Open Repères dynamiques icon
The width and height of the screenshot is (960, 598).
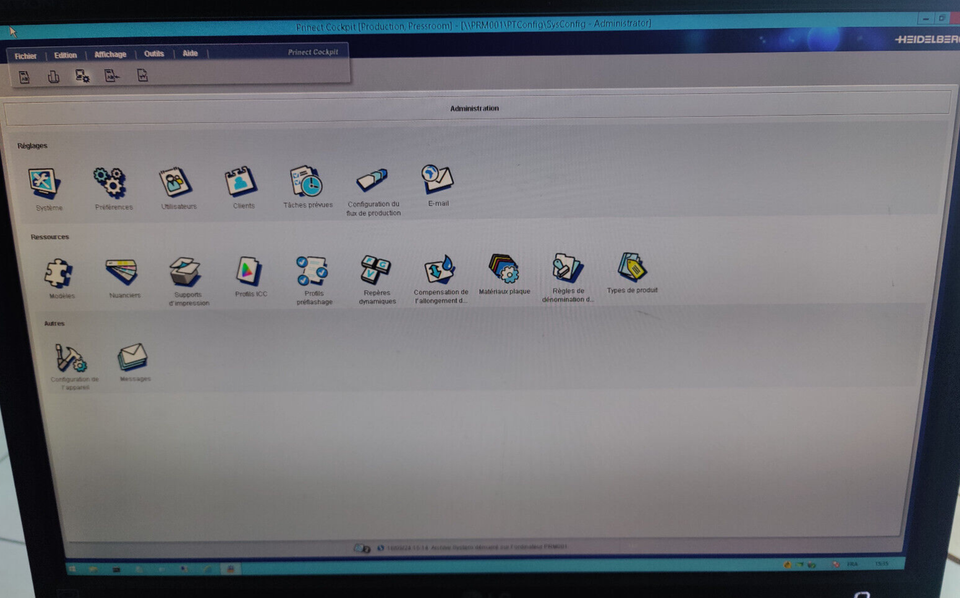(x=375, y=270)
